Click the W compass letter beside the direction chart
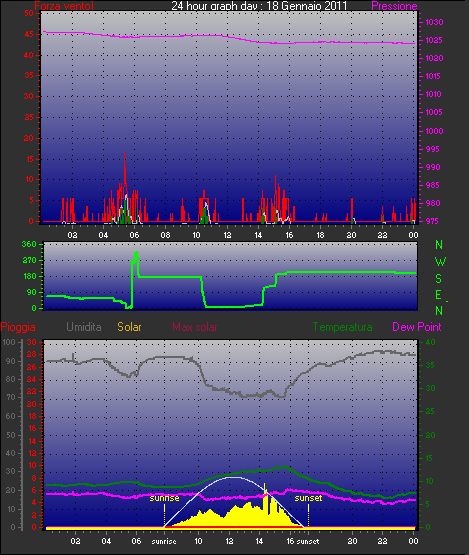Image resolution: width=469 pixels, height=555 pixels. click(440, 262)
